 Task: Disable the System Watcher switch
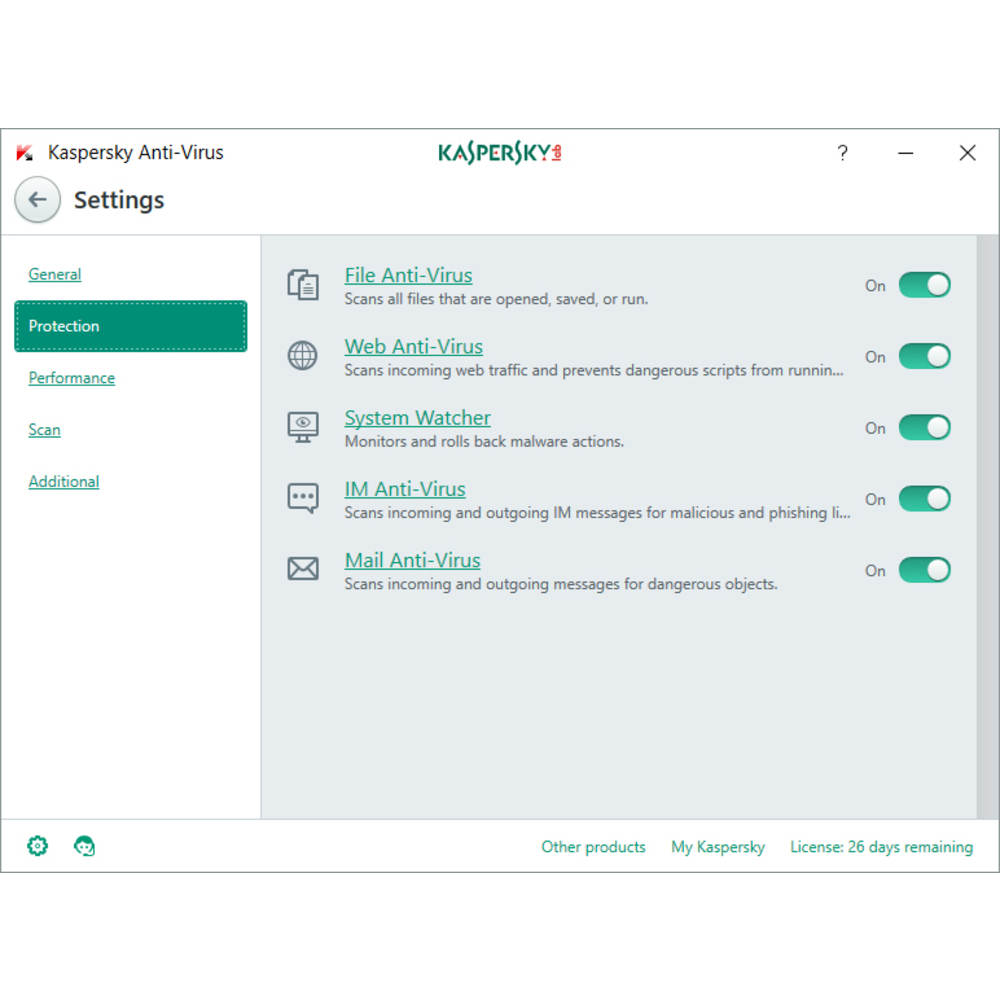924,427
